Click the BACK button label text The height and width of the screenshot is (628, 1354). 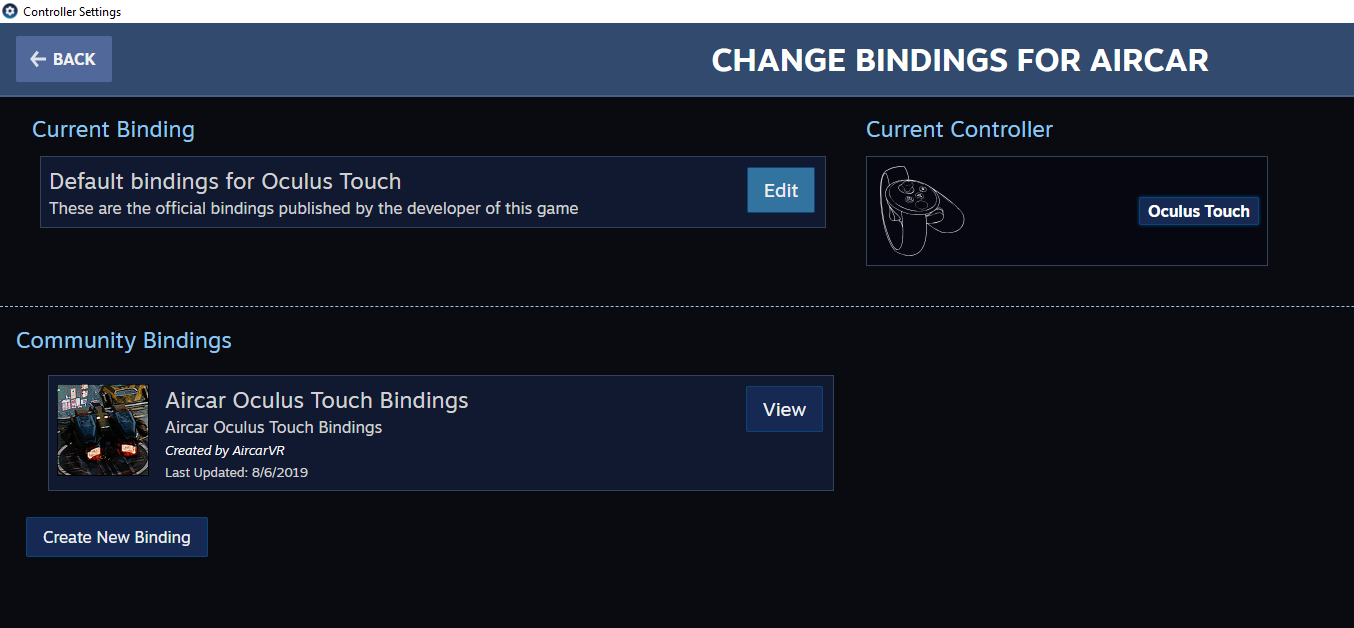74,59
